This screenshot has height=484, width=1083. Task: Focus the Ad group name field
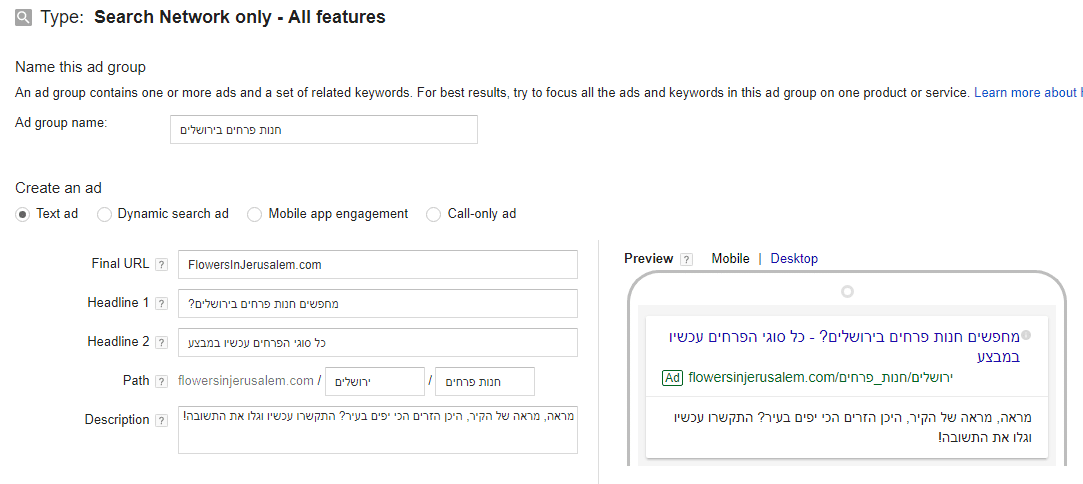324,130
